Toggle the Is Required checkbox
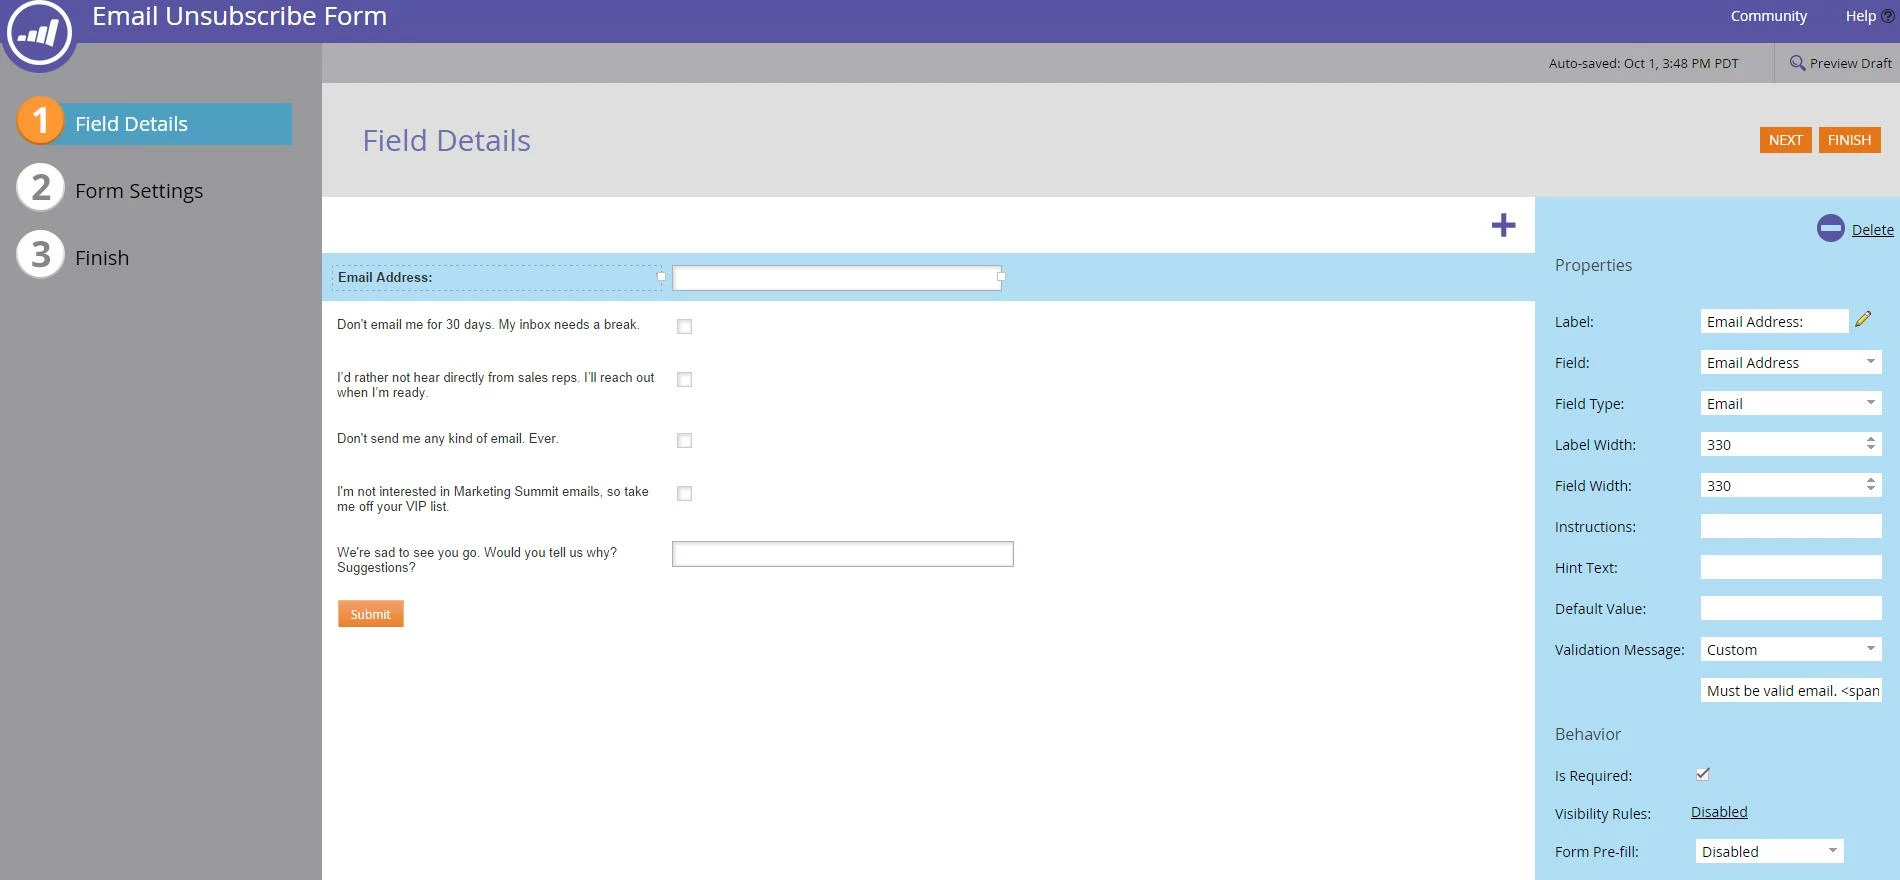This screenshot has height=880, width=1900. tap(1702, 774)
